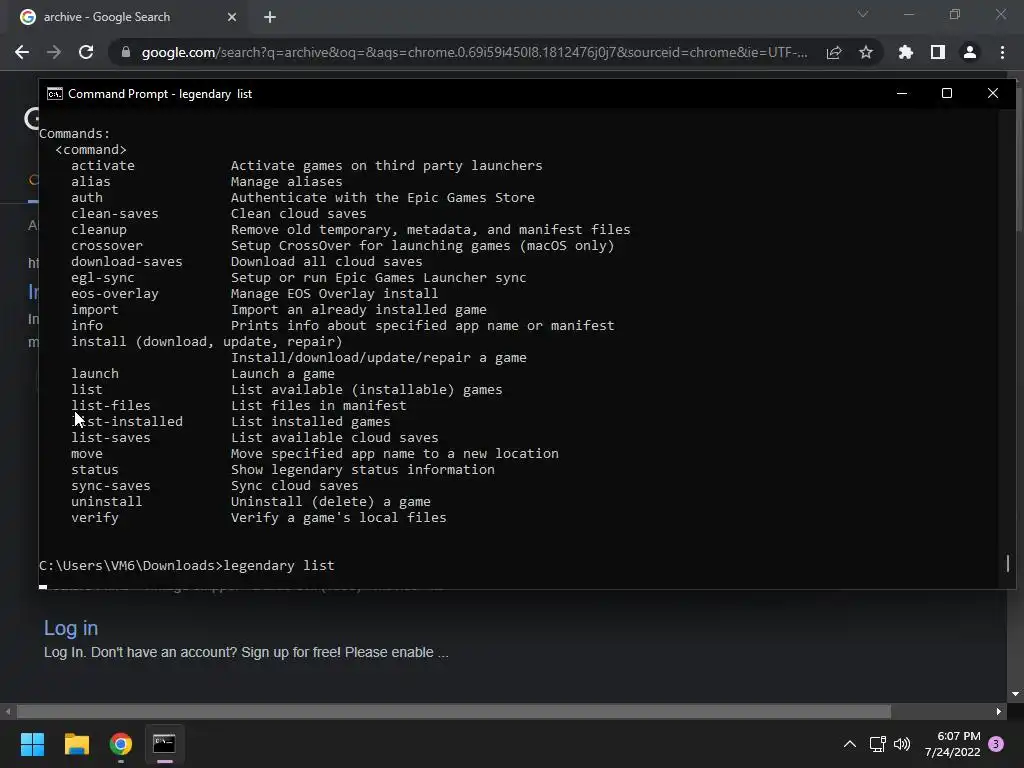Open volume control tray icon
Screen dimensions: 1024x768
(x=902, y=744)
